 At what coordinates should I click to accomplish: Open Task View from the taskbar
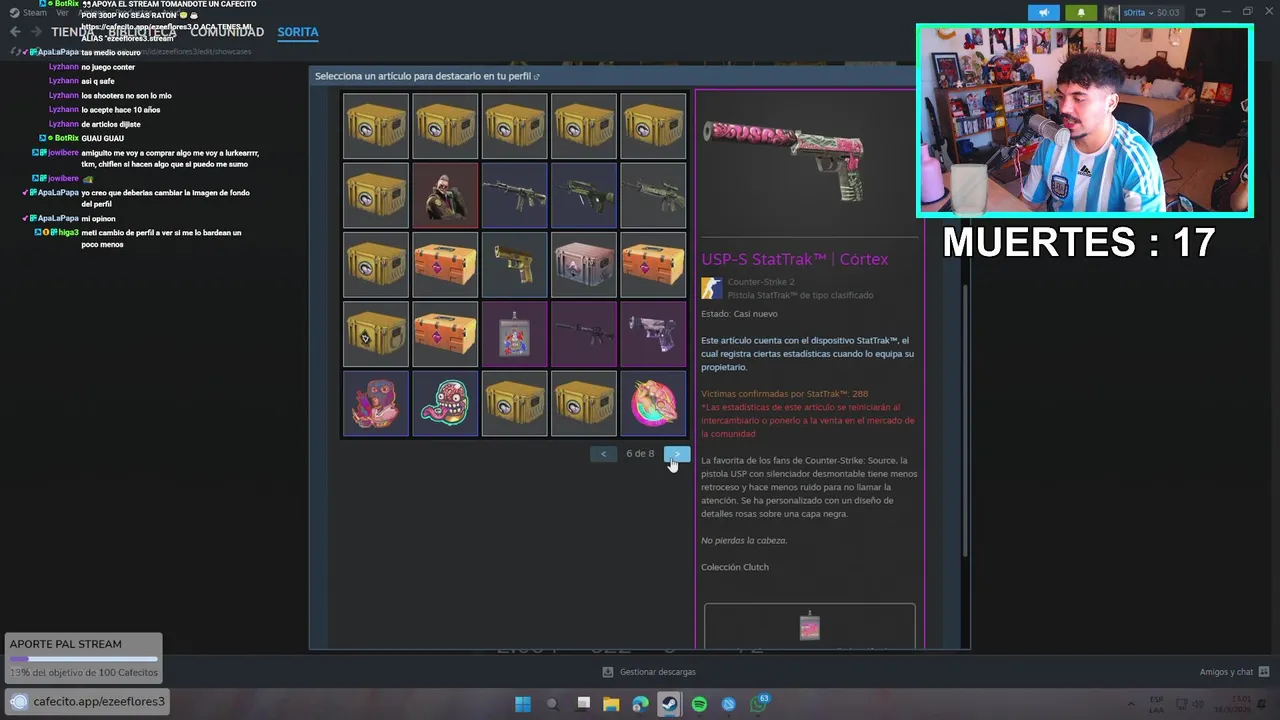point(583,704)
